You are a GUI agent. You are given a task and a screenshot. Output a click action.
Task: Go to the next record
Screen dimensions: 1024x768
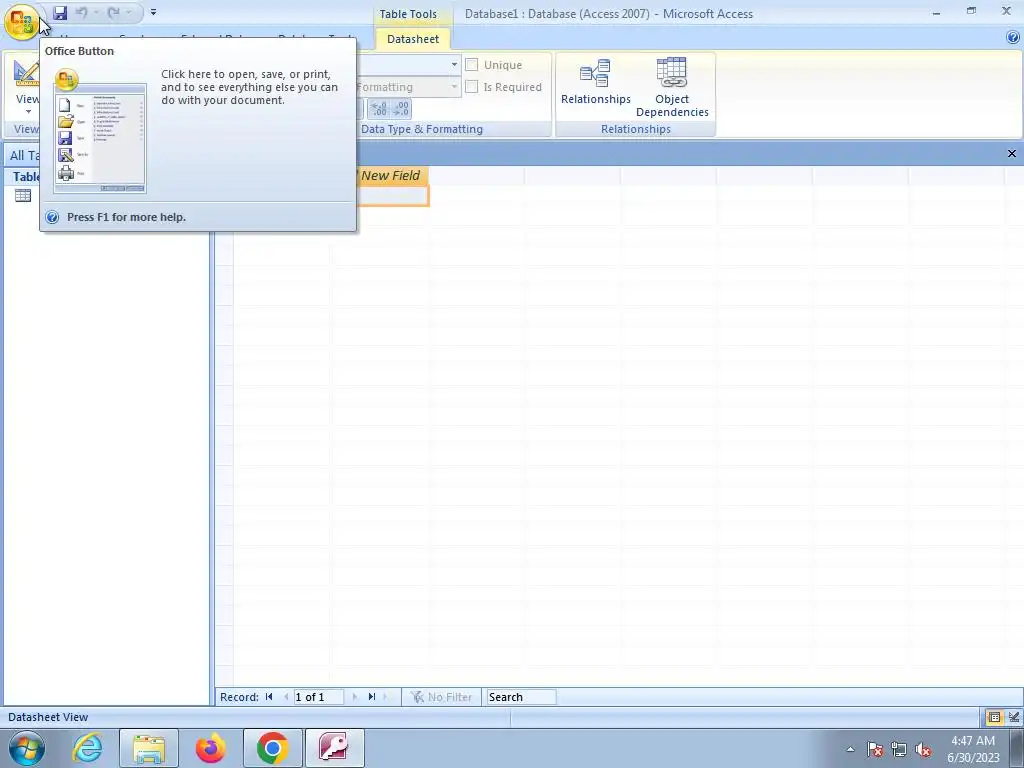[x=355, y=697]
